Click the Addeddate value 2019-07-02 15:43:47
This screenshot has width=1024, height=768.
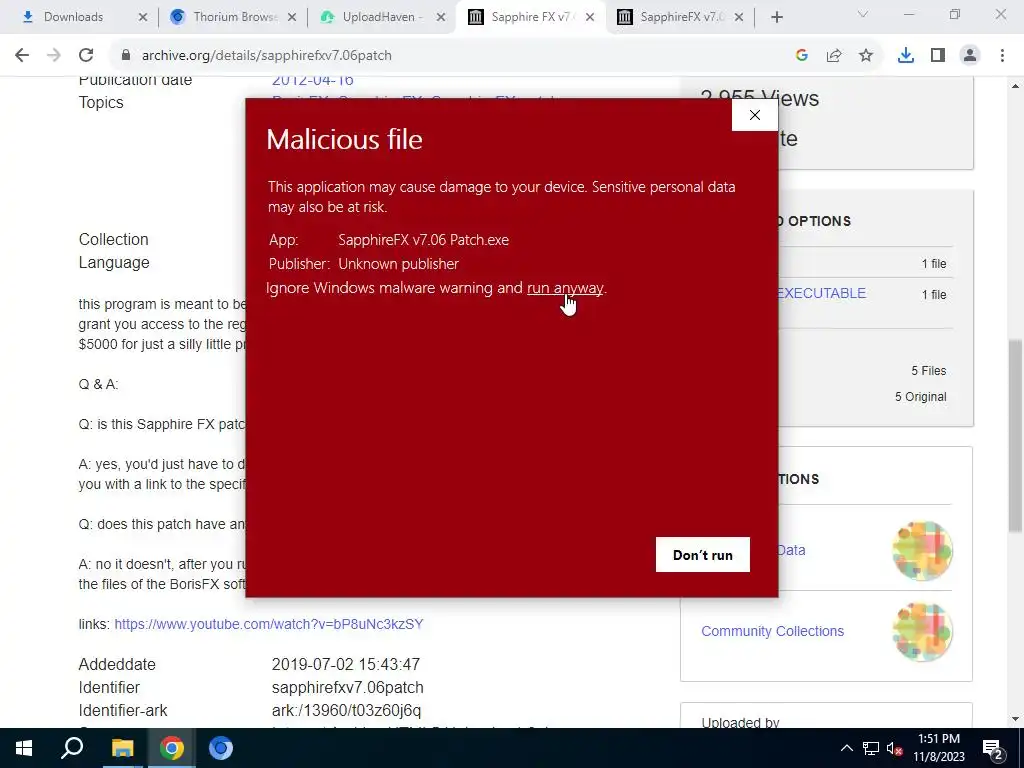[345, 664]
